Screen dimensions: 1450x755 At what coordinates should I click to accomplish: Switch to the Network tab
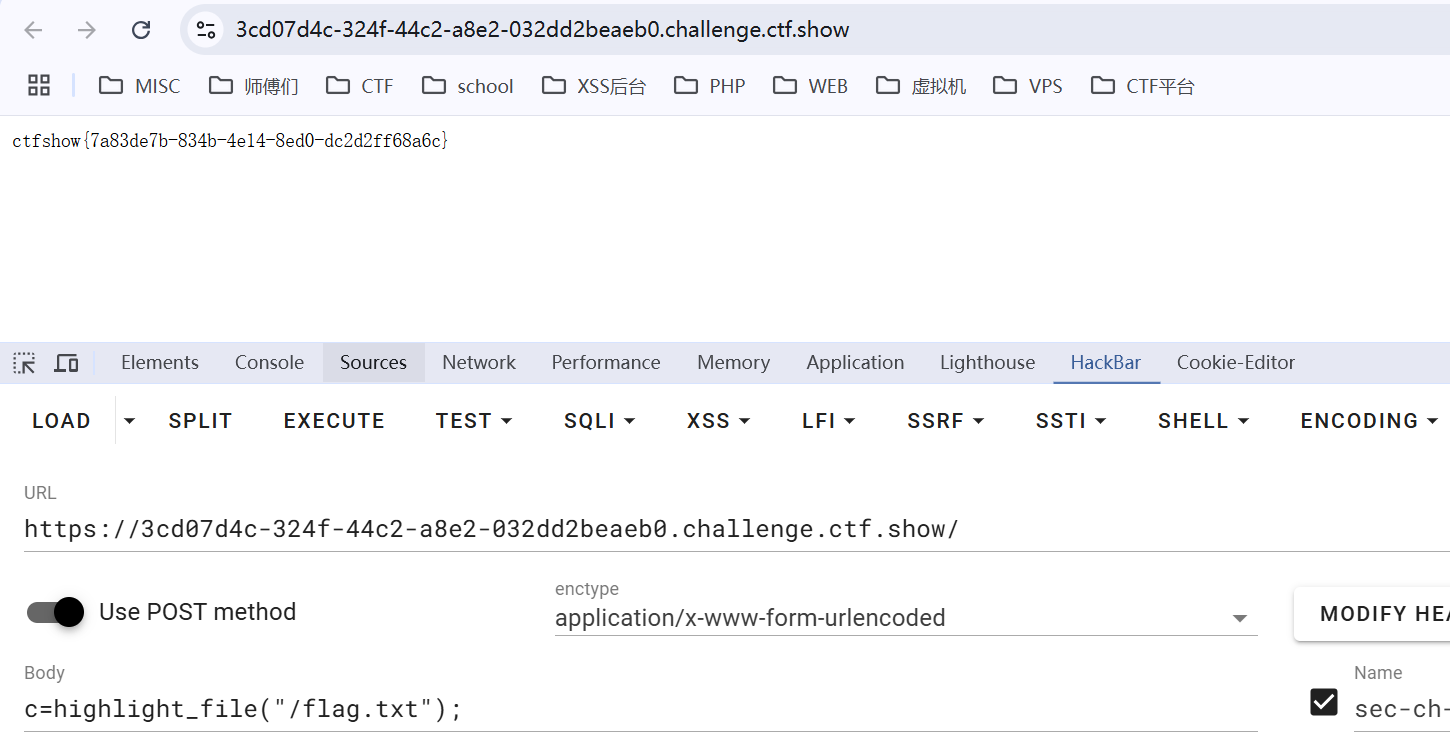479,363
